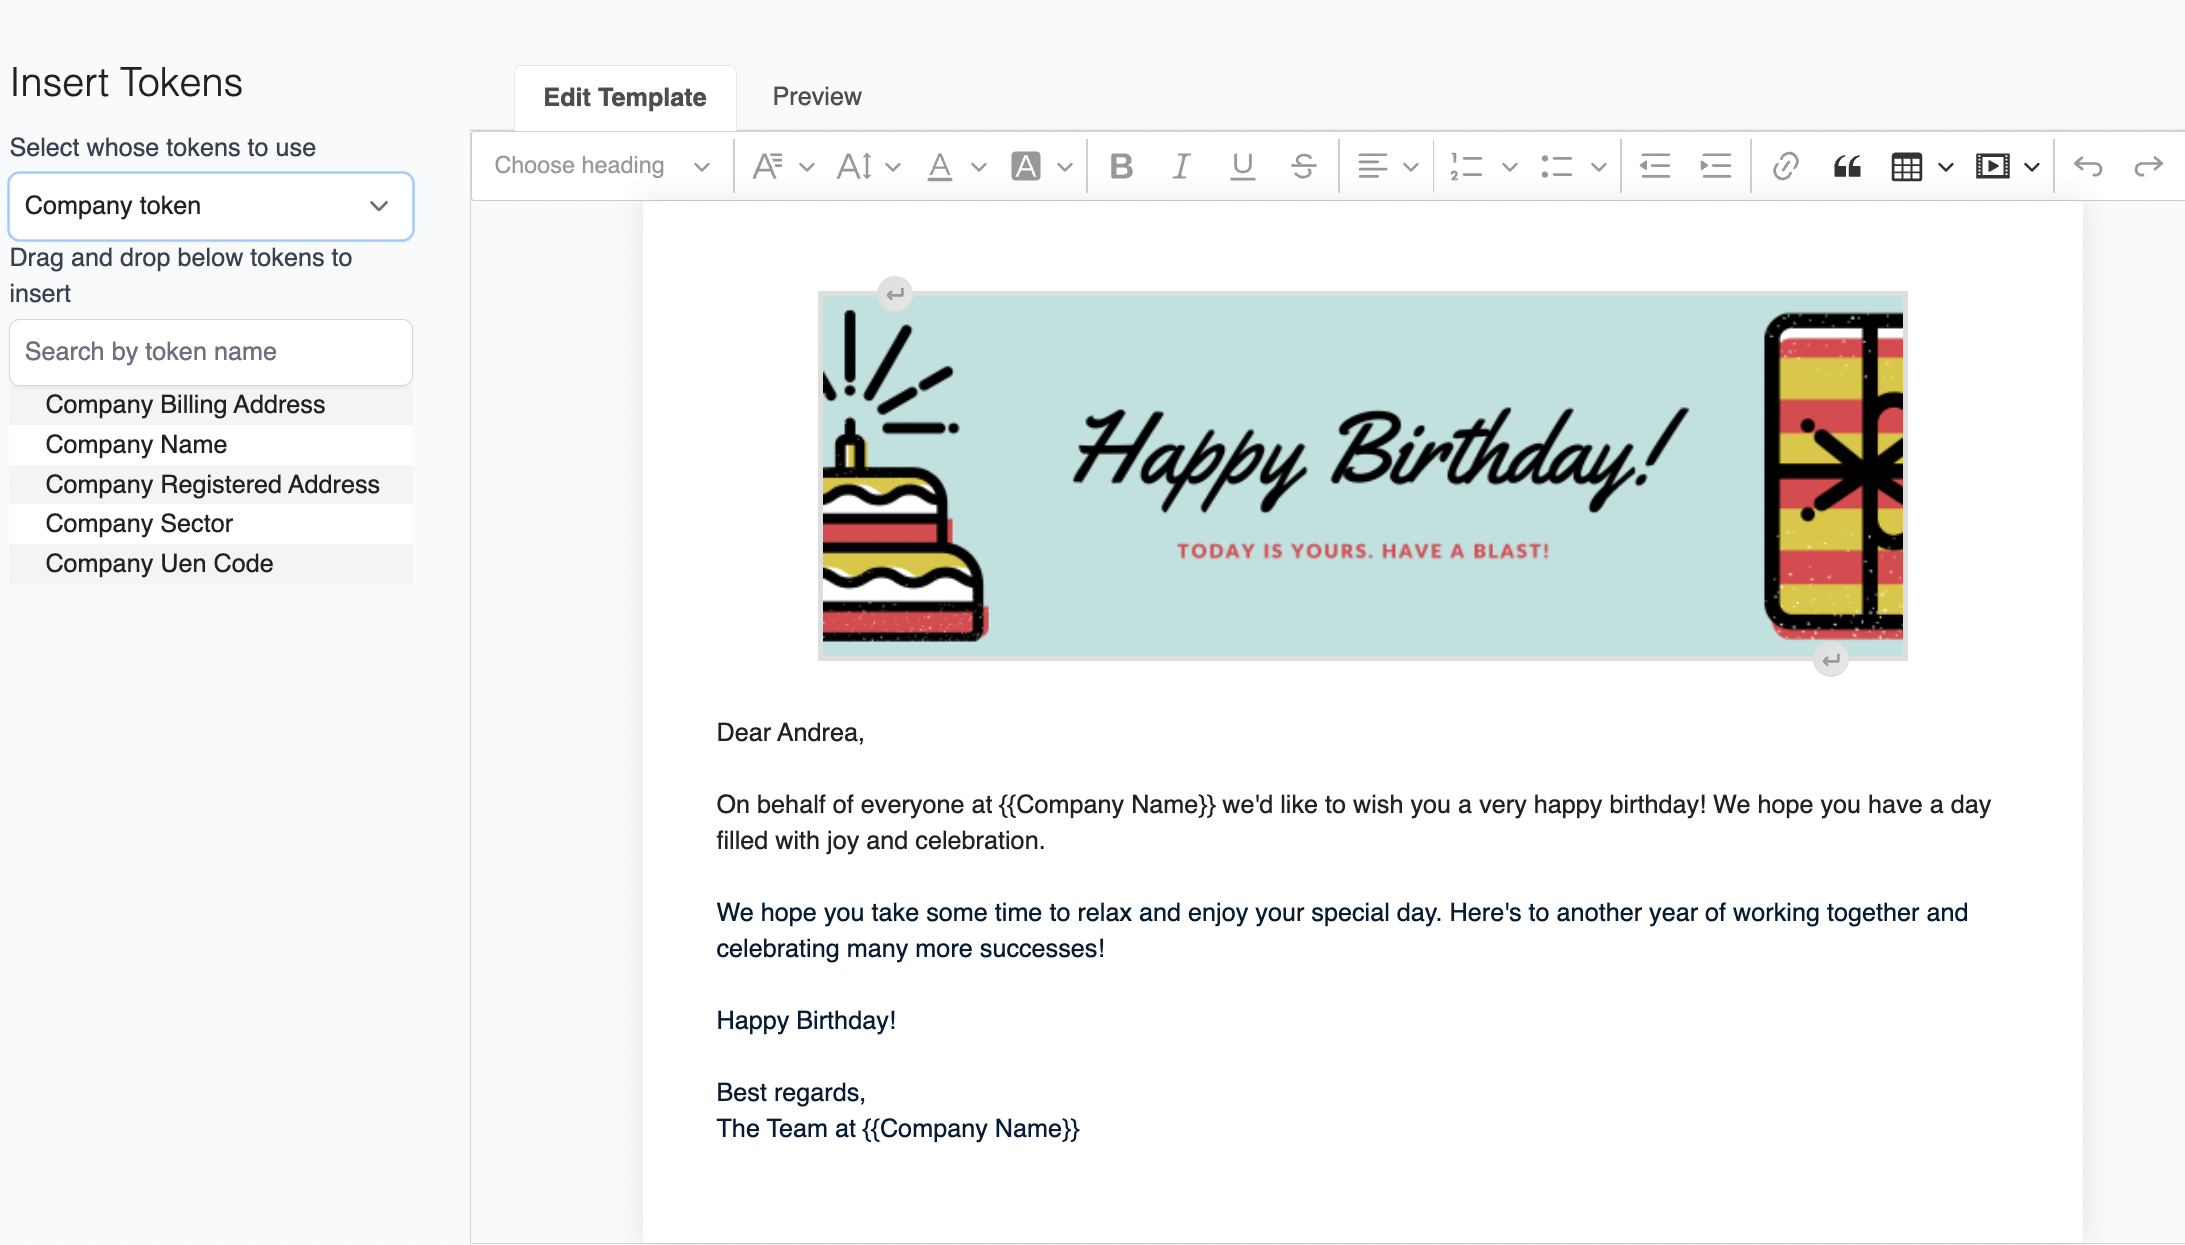Select the Company Sector token
Viewport: 2185px width, 1245px height.
[x=139, y=524]
